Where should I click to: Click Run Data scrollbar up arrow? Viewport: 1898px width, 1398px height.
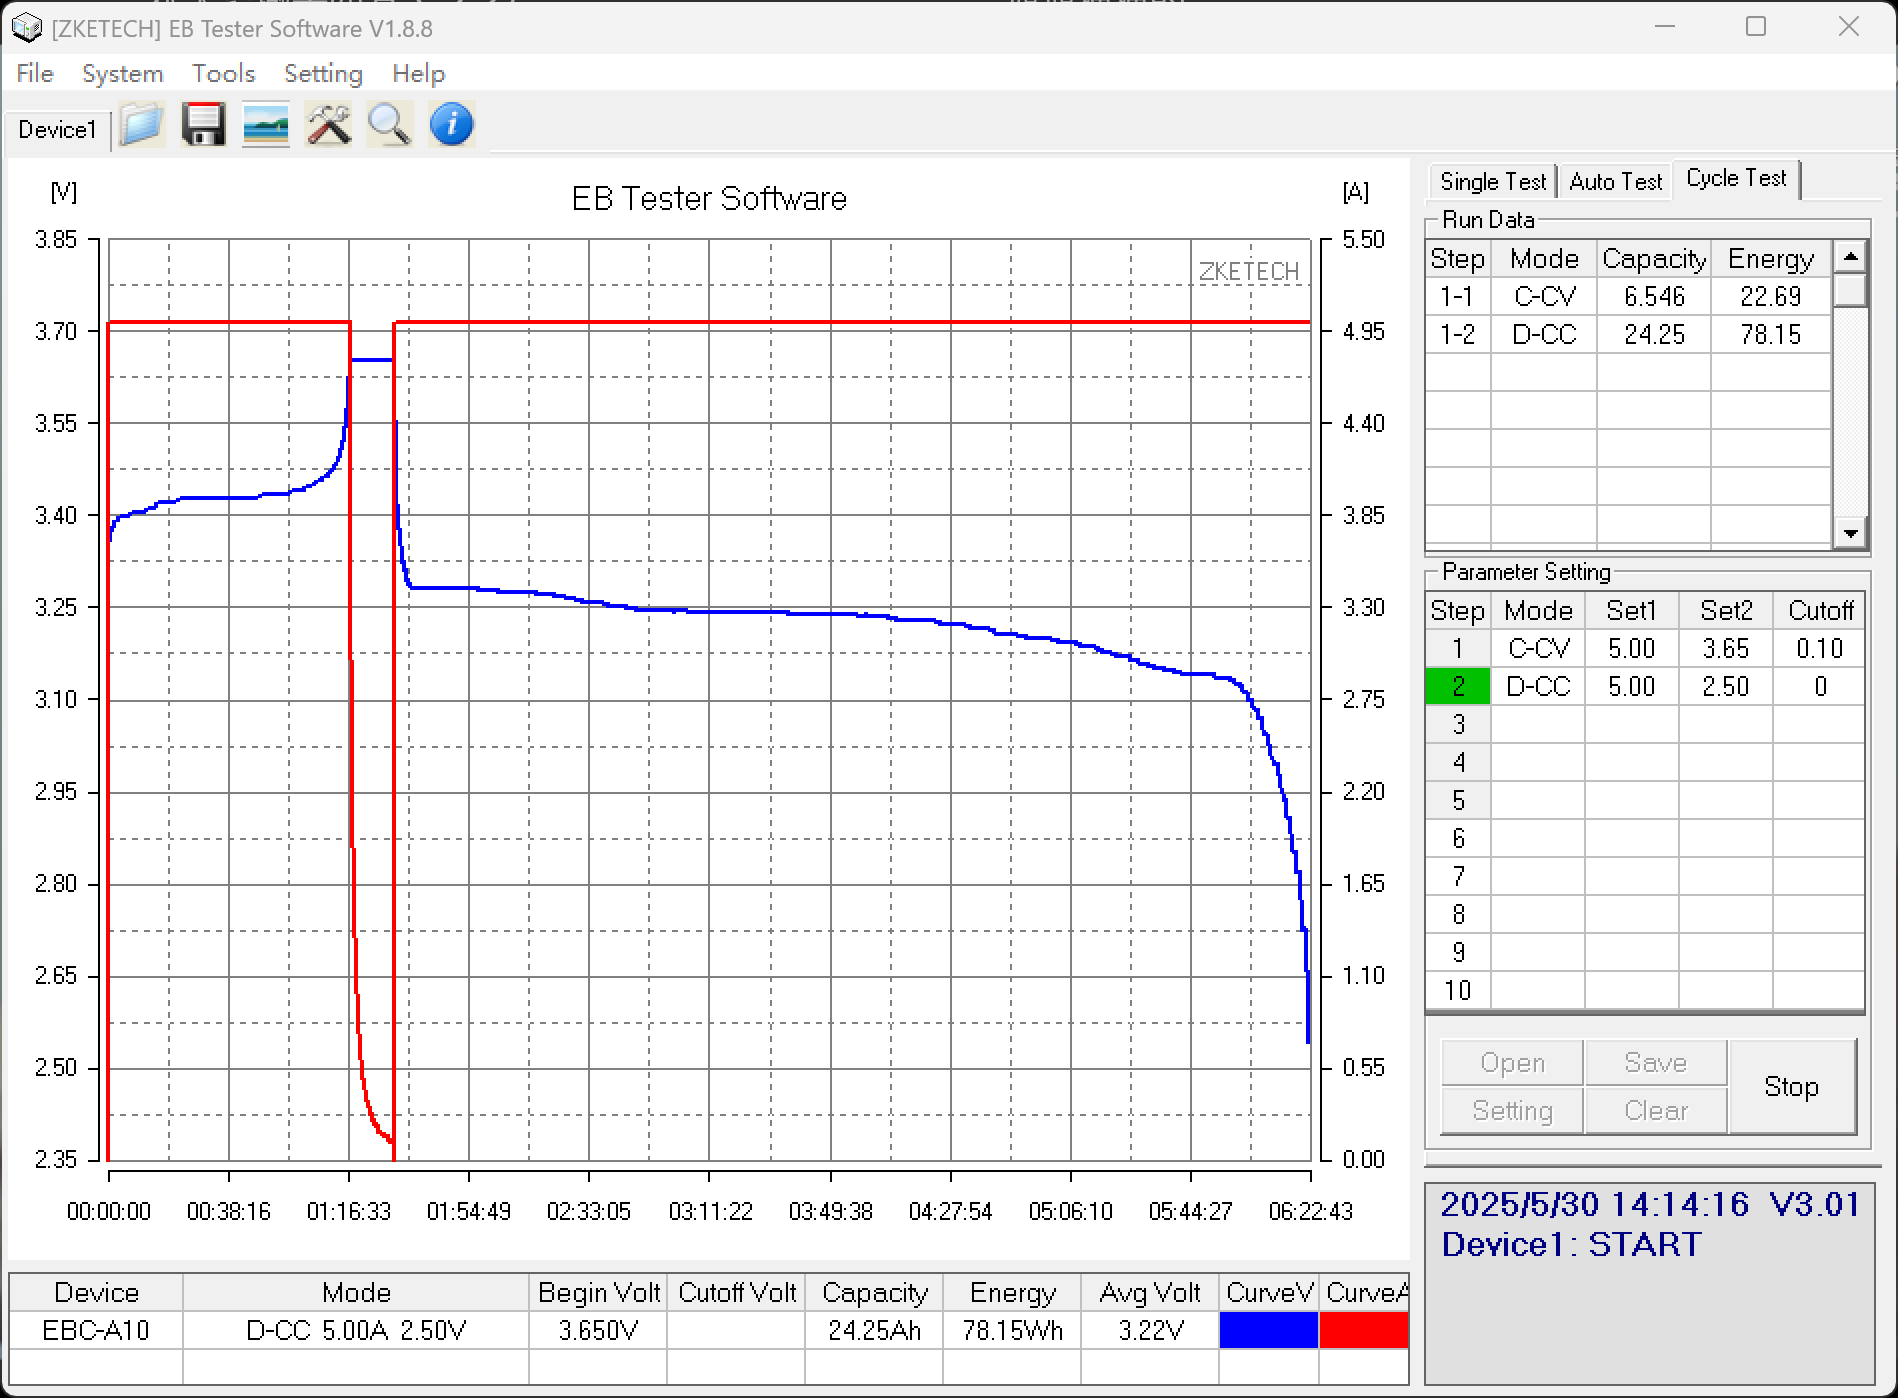pyautogui.click(x=1850, y=257)
